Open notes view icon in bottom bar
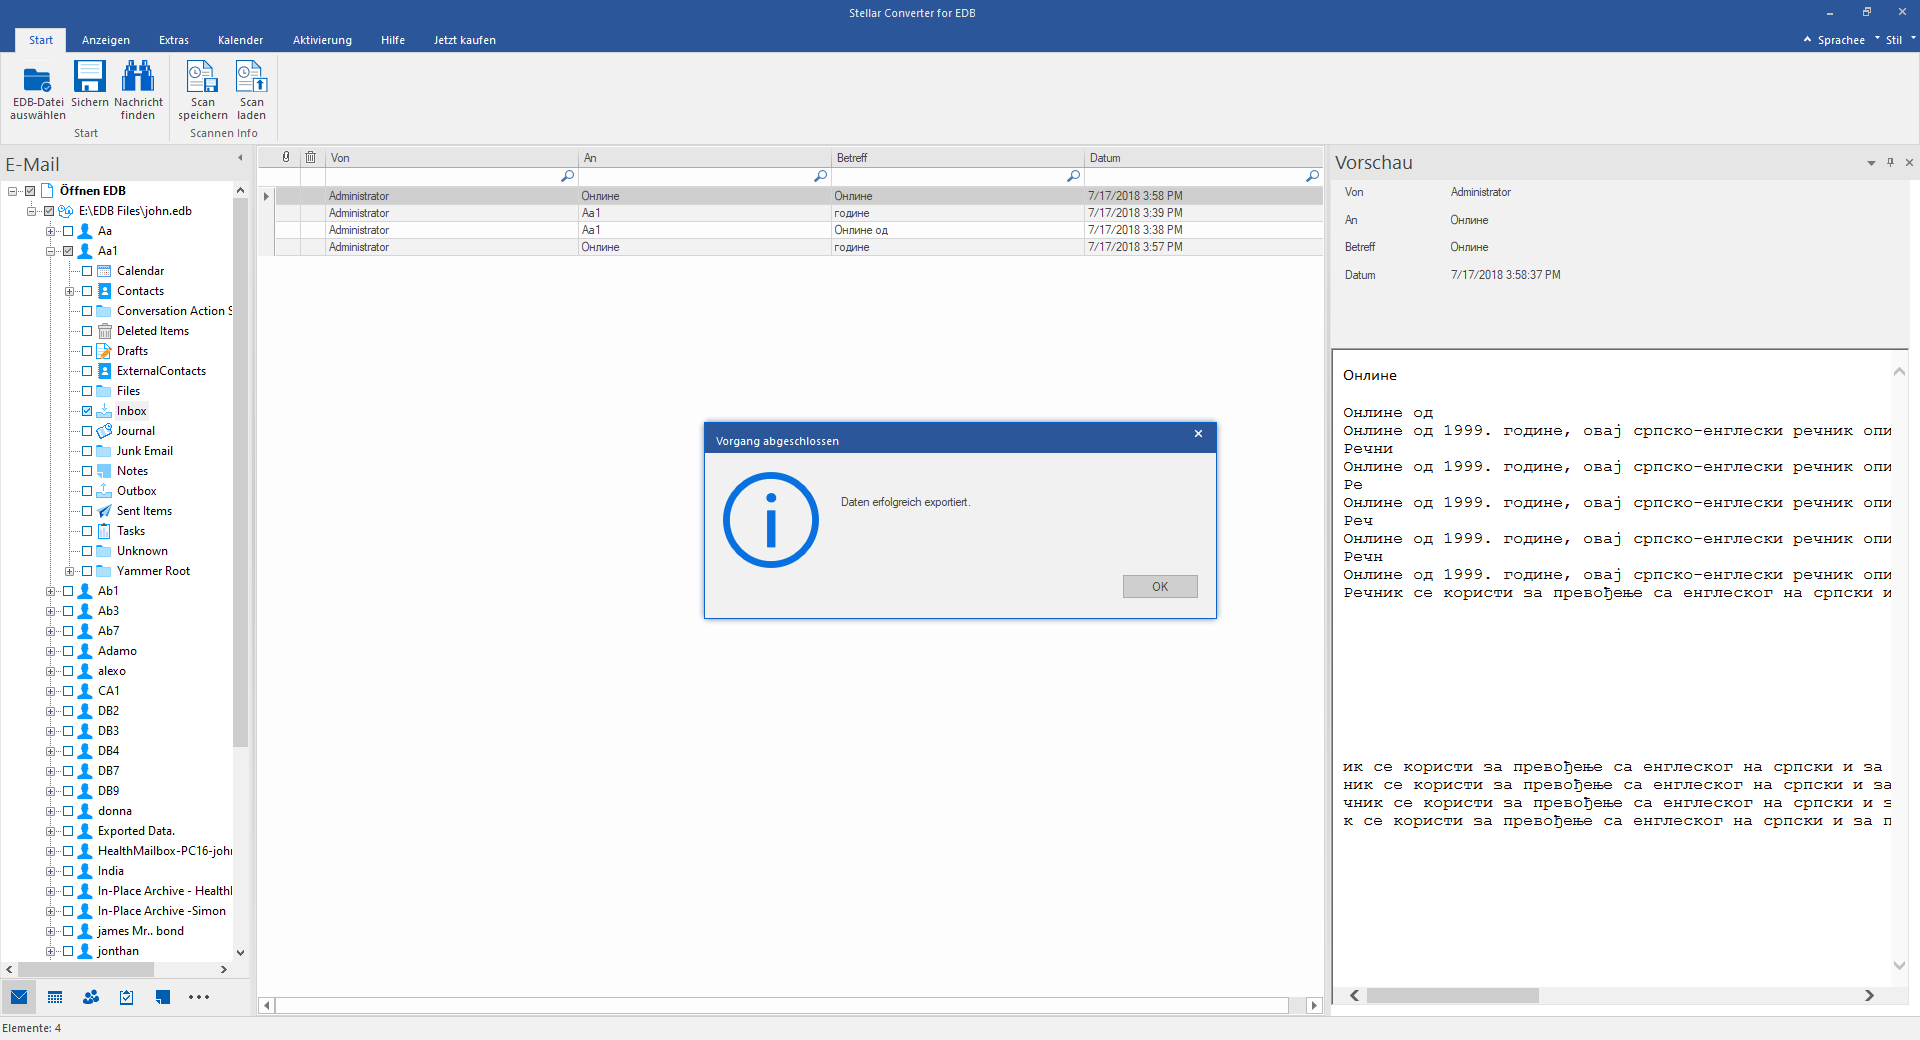Screen dimensions: 1920x1040 point(163,997)
